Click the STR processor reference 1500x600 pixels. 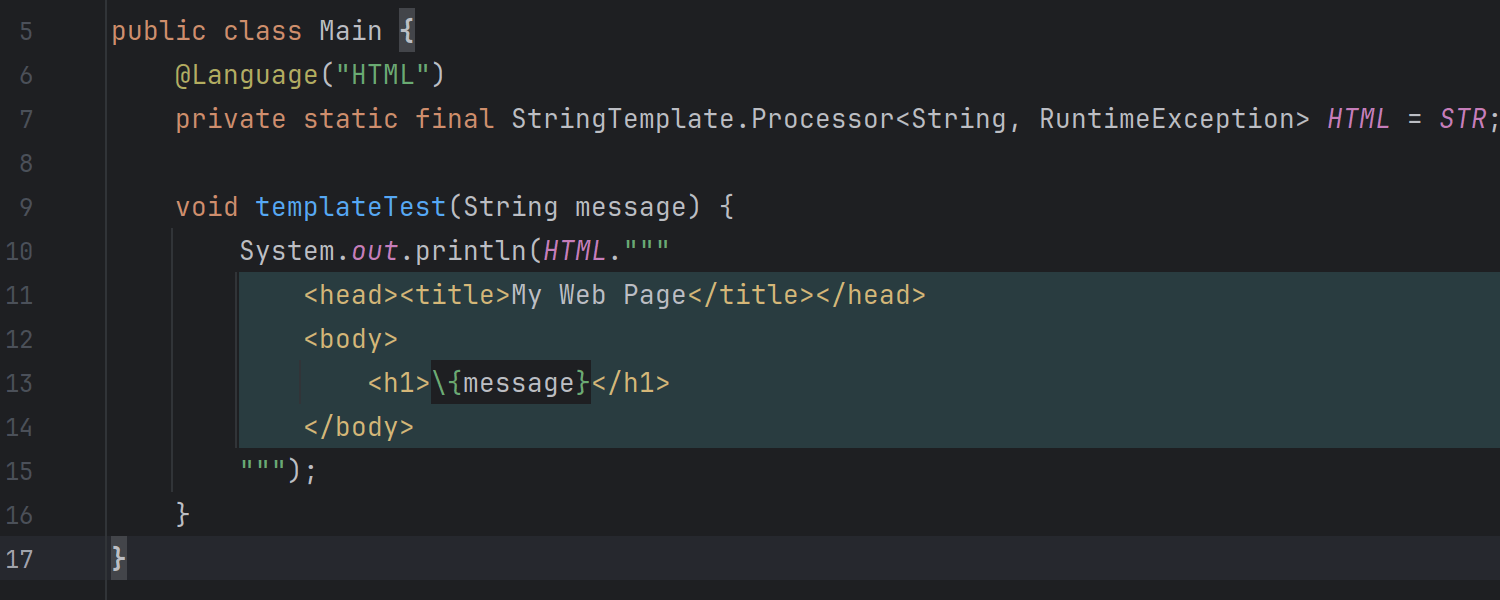[x=1462, y=119]
